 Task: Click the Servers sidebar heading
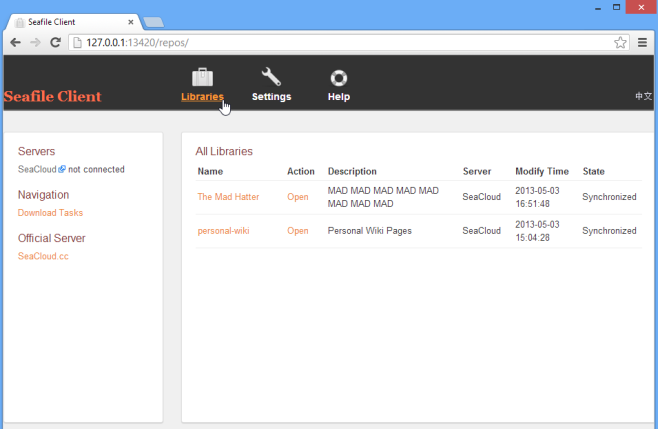click(x=37, y=151)
